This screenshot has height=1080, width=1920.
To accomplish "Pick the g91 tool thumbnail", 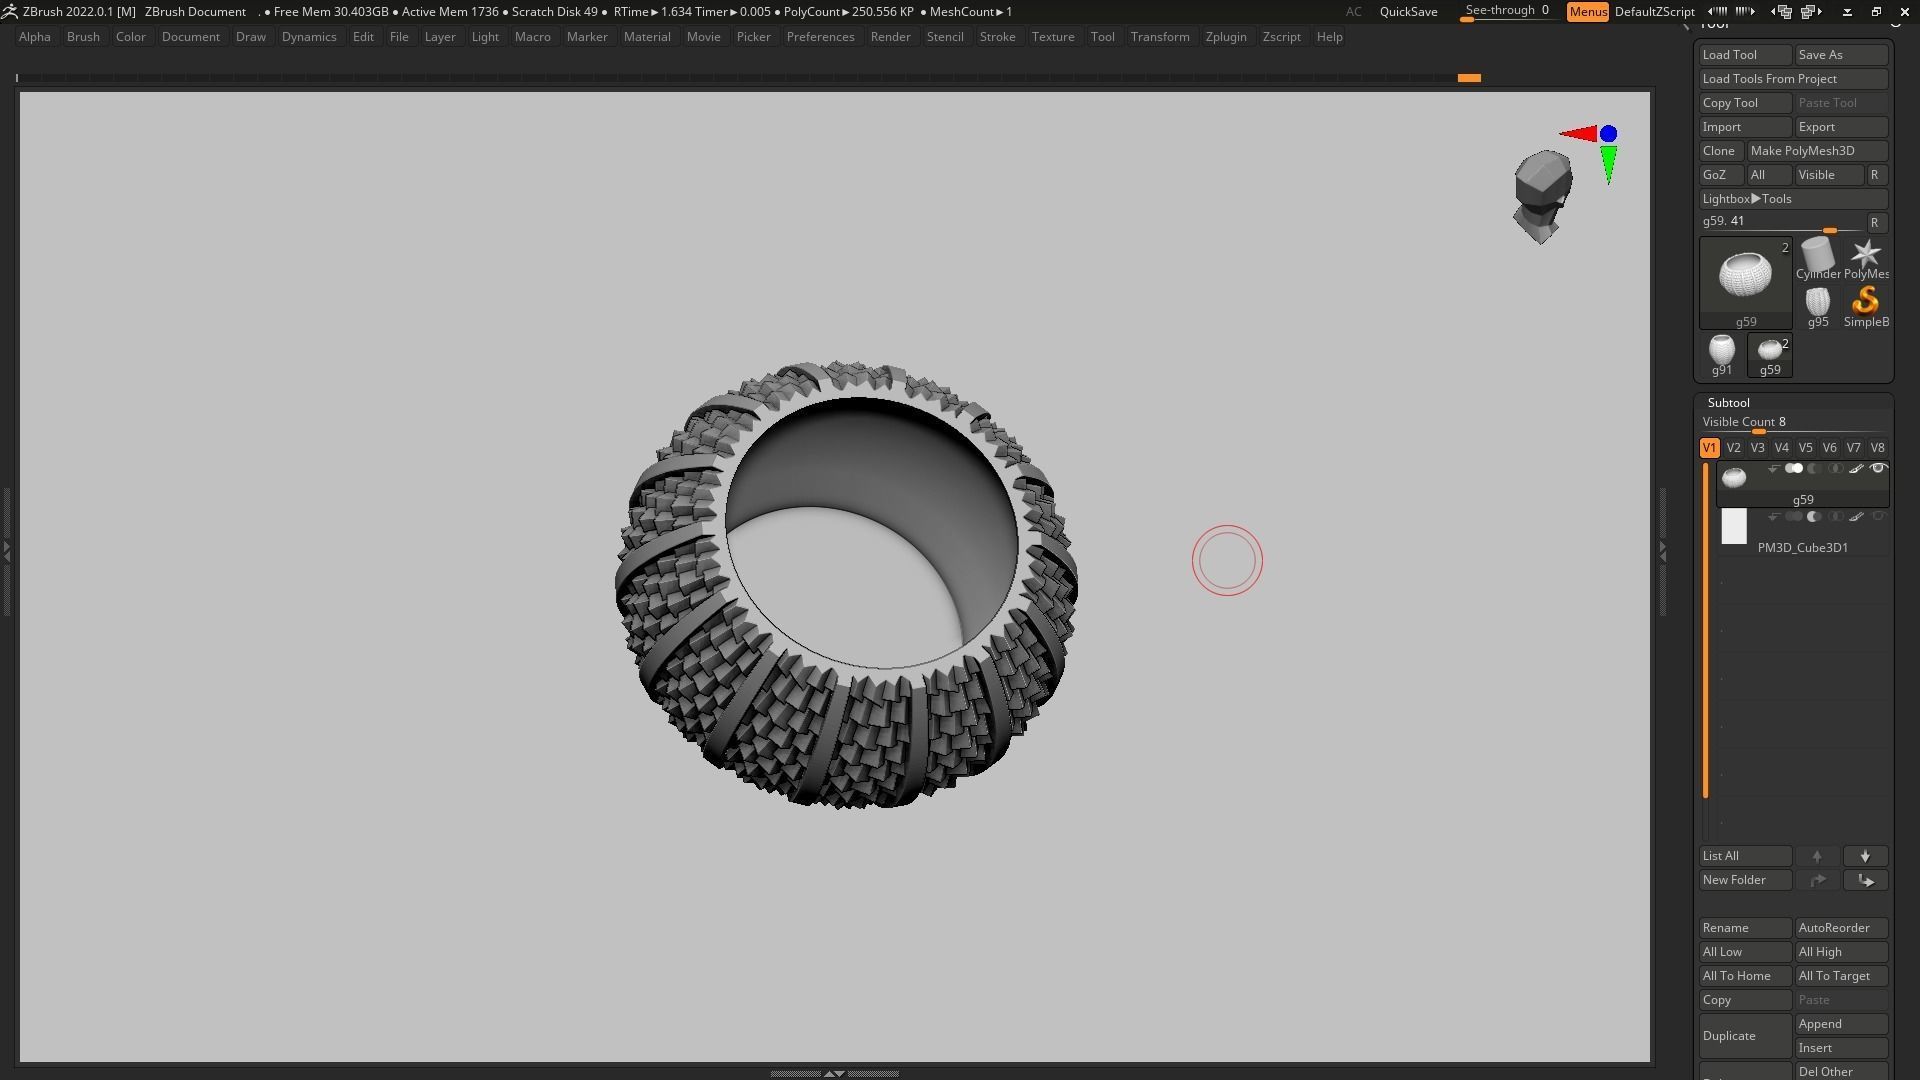I will (x=1721, y=350).
